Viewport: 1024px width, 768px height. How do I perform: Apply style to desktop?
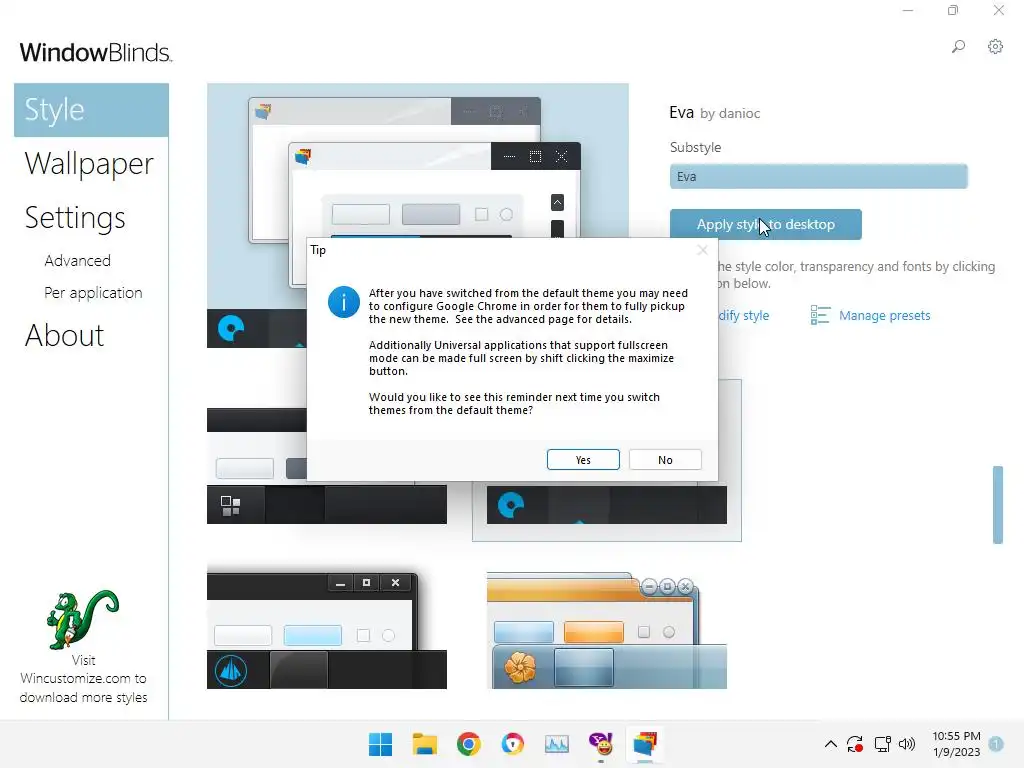click(x=765, y=225)
